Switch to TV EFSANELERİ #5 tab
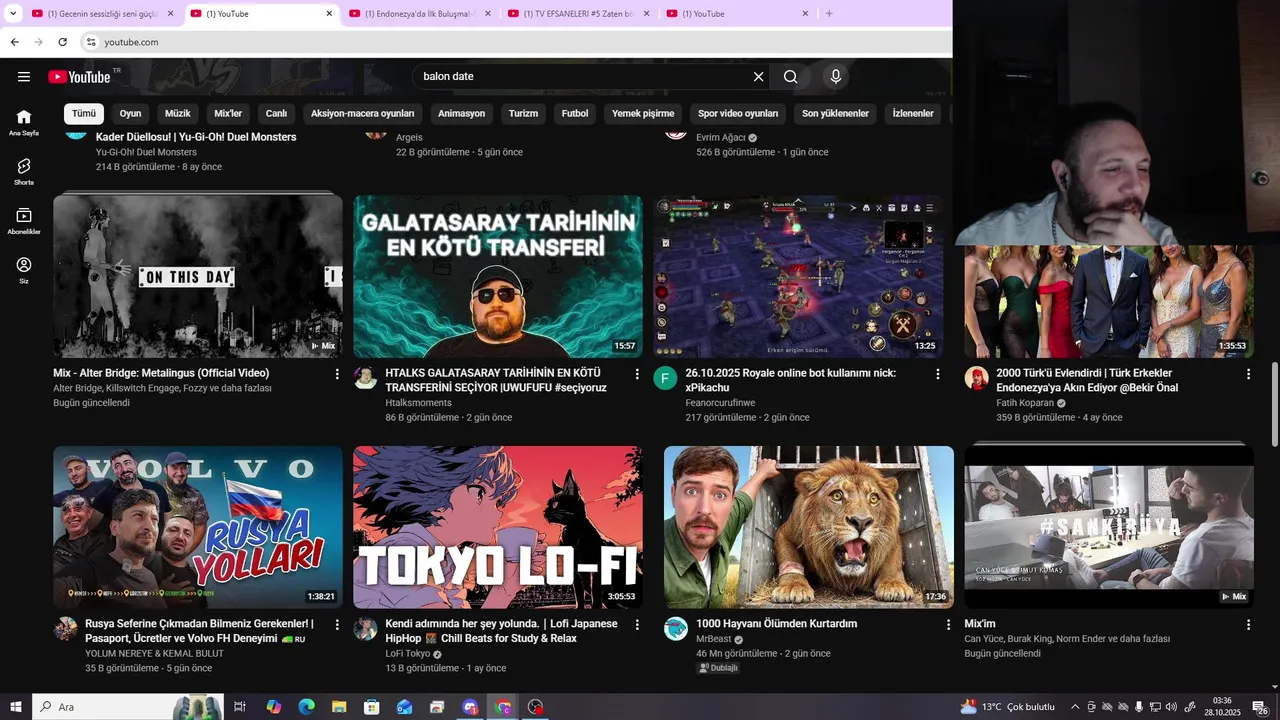Image resolution: width=1280 pixels, height=720 pixels. (578, 14)
